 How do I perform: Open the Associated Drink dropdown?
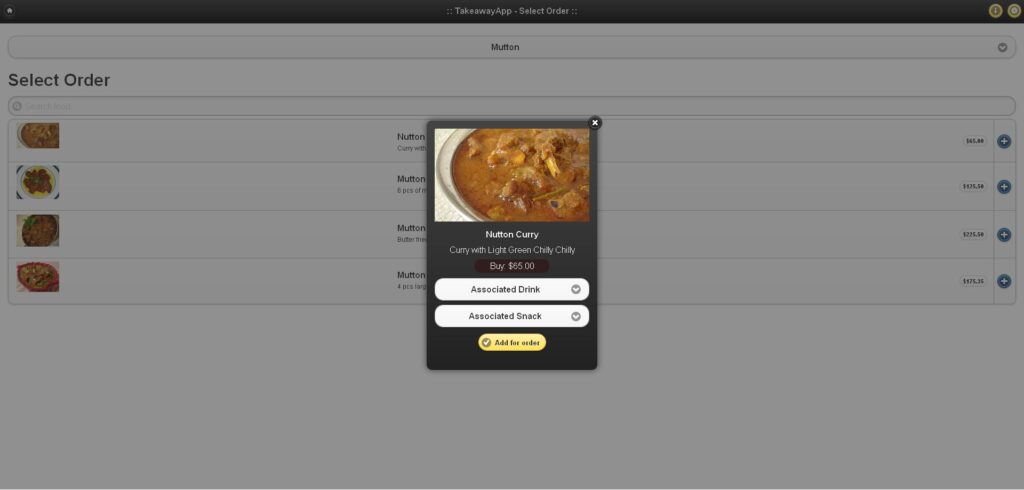[x=511, y=289]
